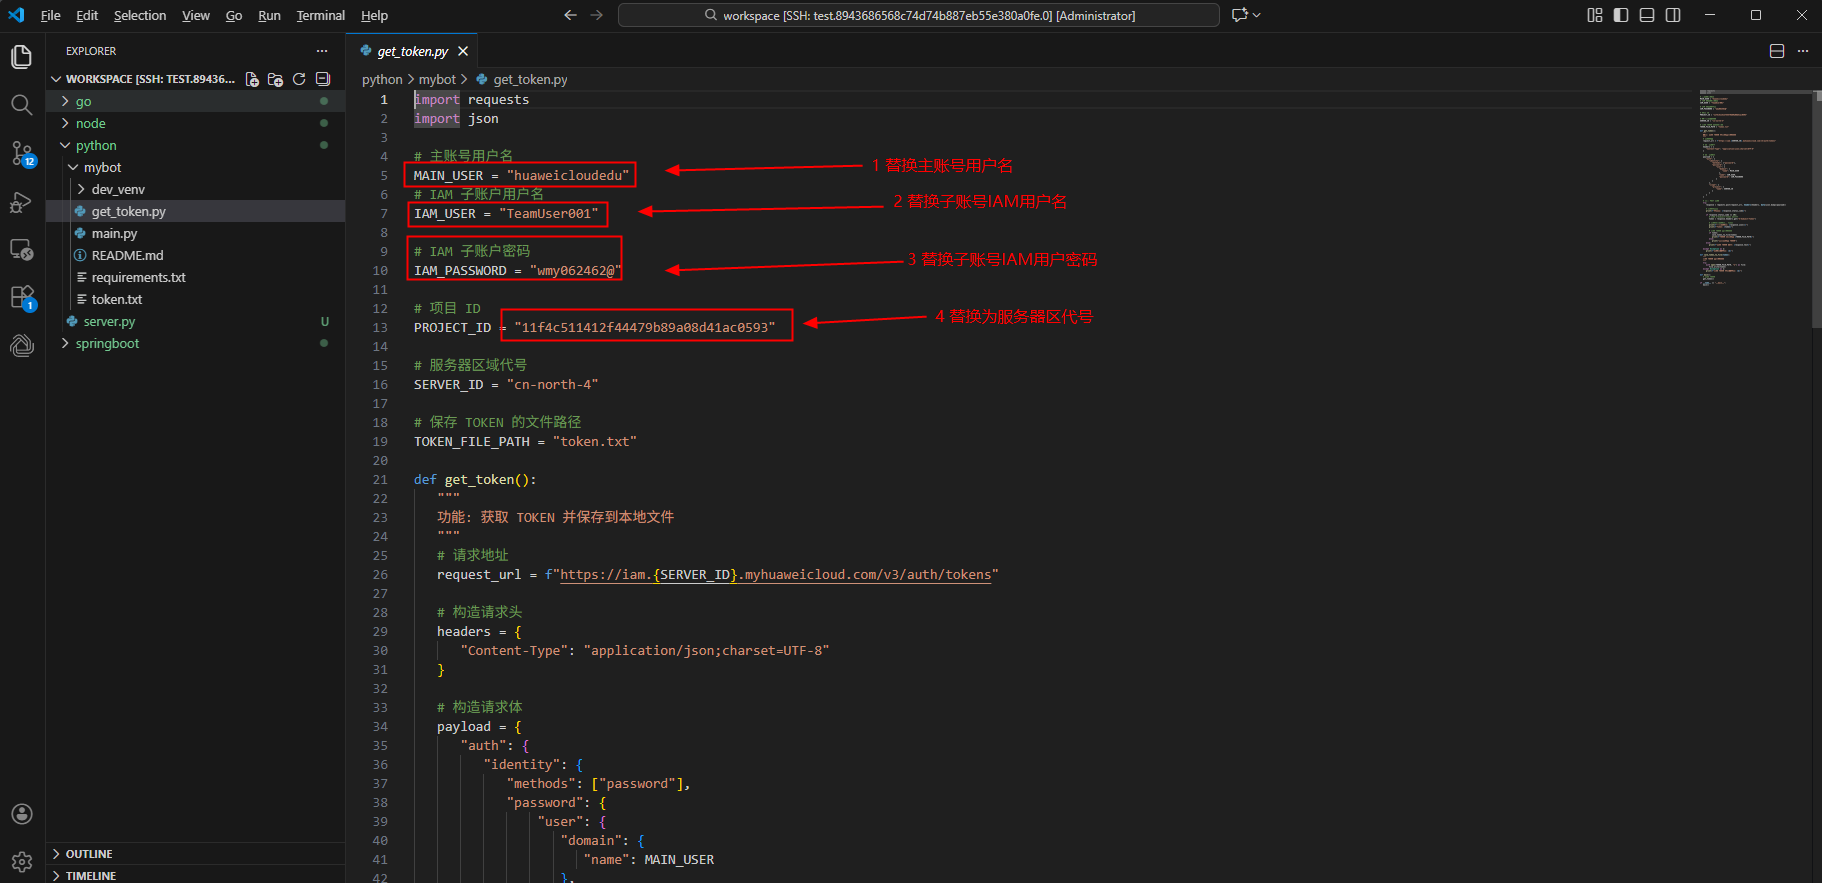The image size is (1822, 883).
Task: Open the Huawei Cloud toolkit sidebar icon
Action: pos(21,346)
